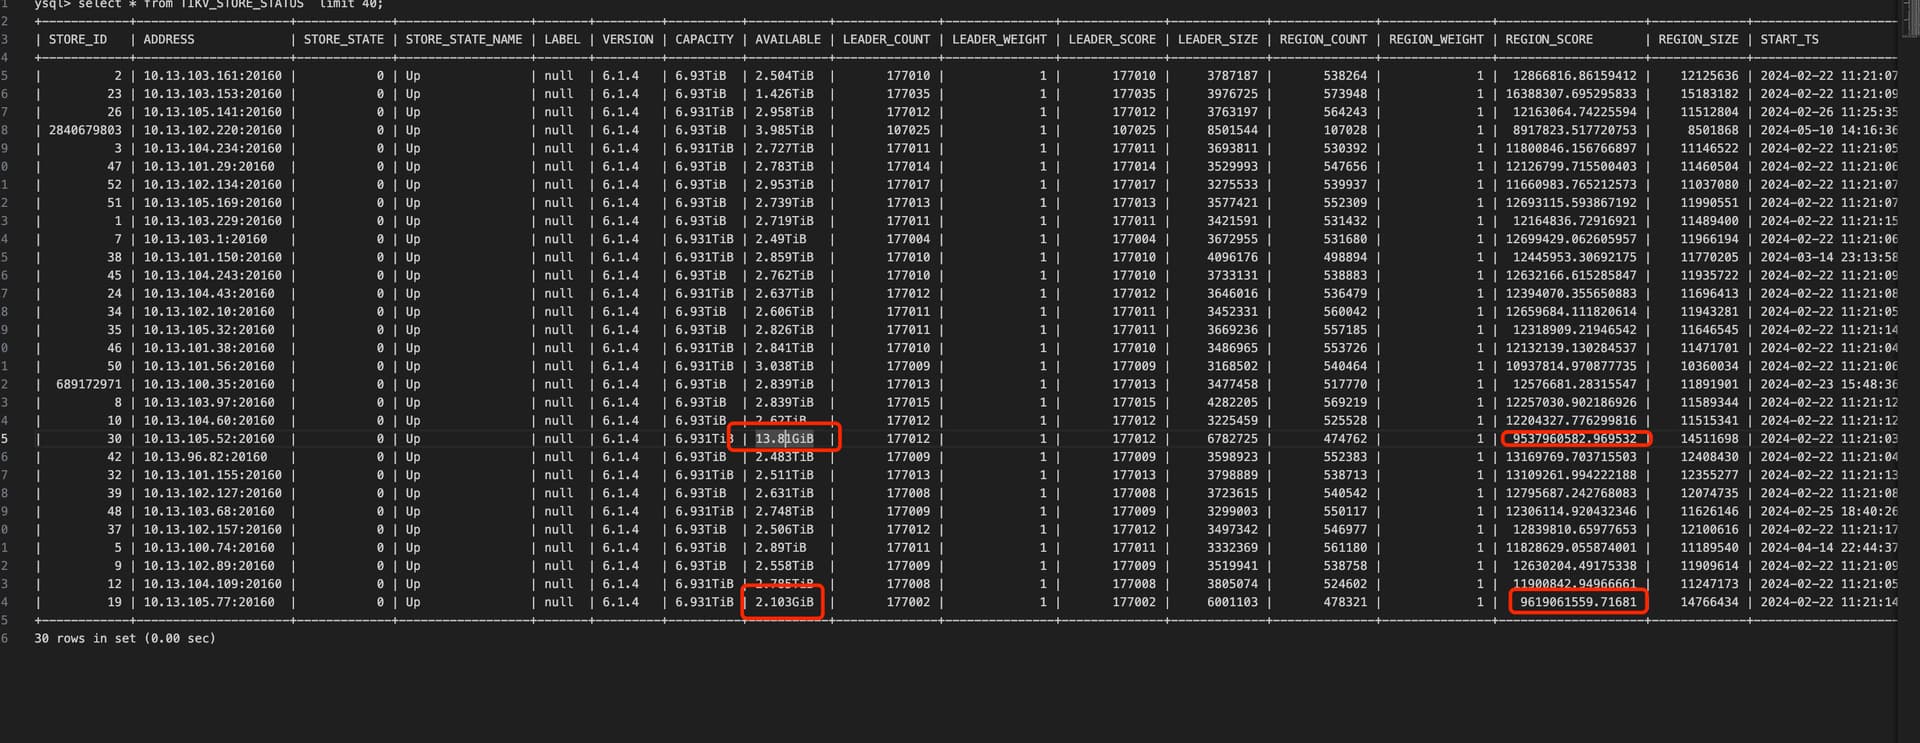This screenshot has height=743, width=1920.
Task: Click the AVAILABLE column header
Action: click(788, 40)
